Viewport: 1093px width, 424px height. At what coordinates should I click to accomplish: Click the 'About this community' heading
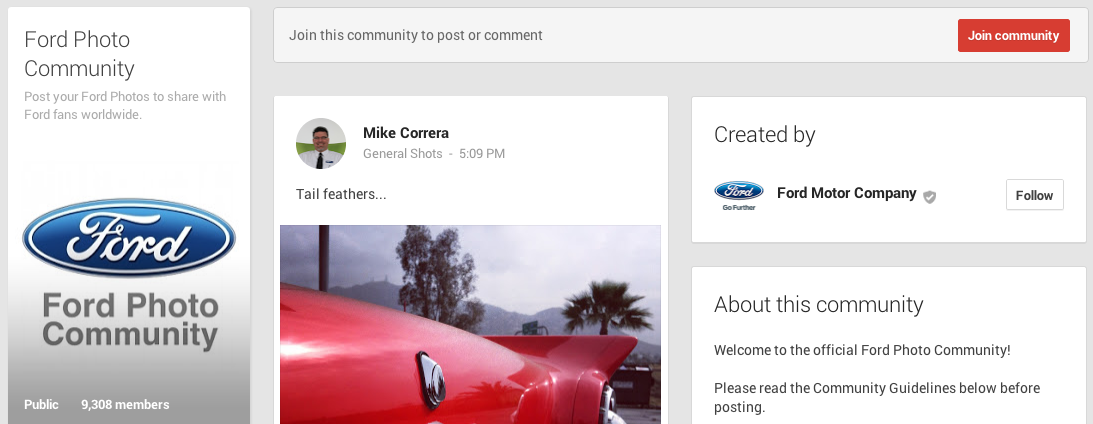[818, 305]
